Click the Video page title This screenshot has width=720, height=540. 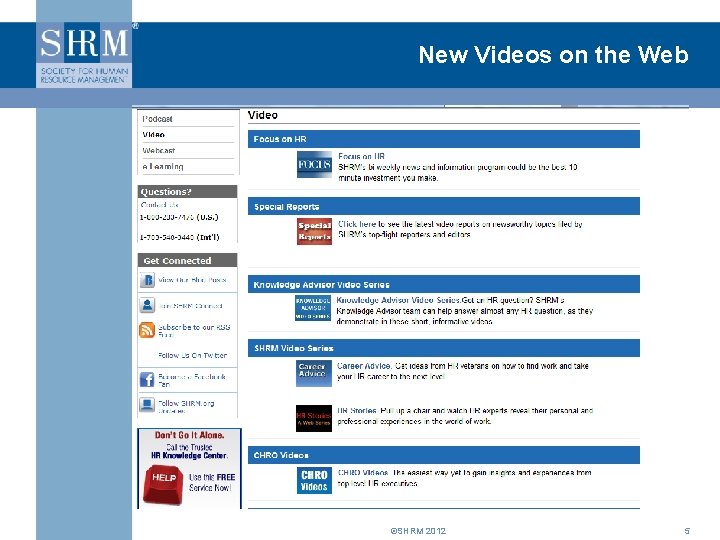(263, 115)
